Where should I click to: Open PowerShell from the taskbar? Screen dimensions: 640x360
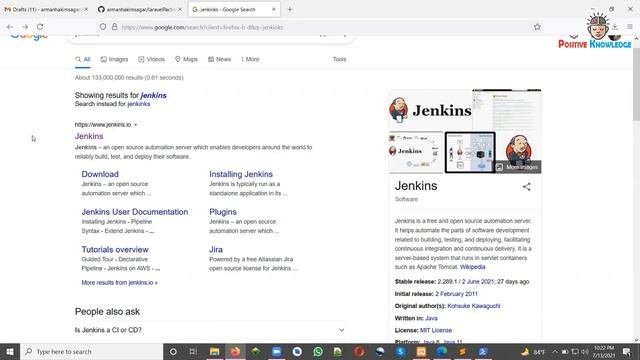[483, 351]
